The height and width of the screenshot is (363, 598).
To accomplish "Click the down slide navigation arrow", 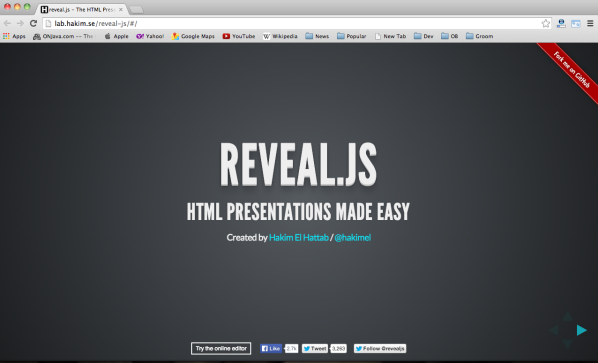I will click(x=567, y=344).
